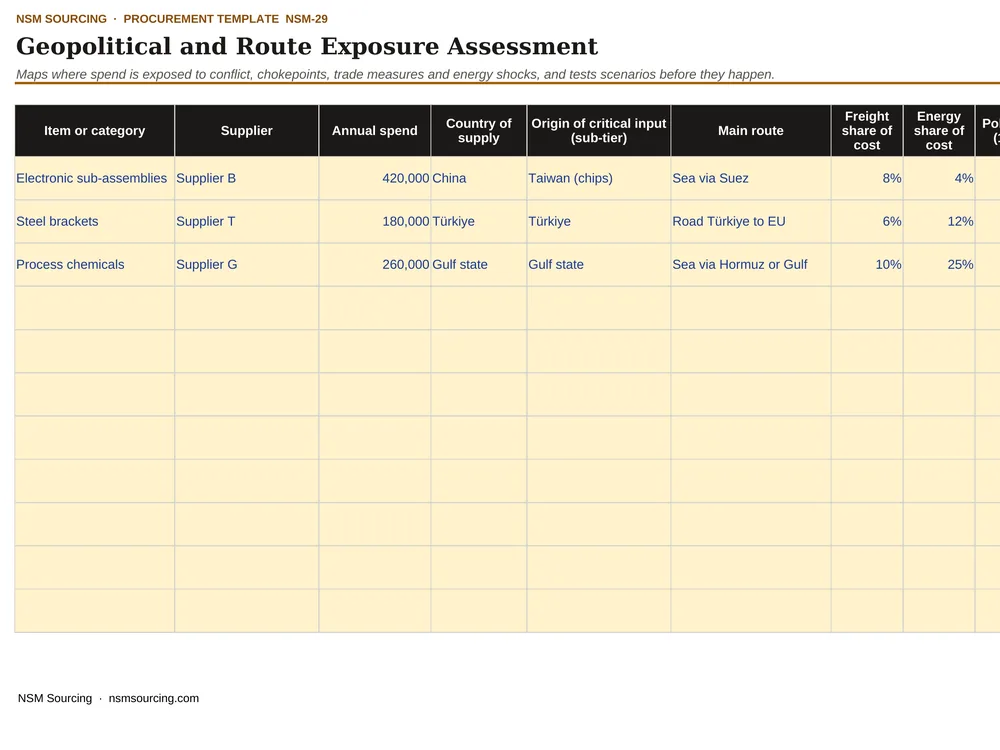Select the 'Sea via Suez' route cell
Screen dimensions: 1000x750
(x=751, y=179)
